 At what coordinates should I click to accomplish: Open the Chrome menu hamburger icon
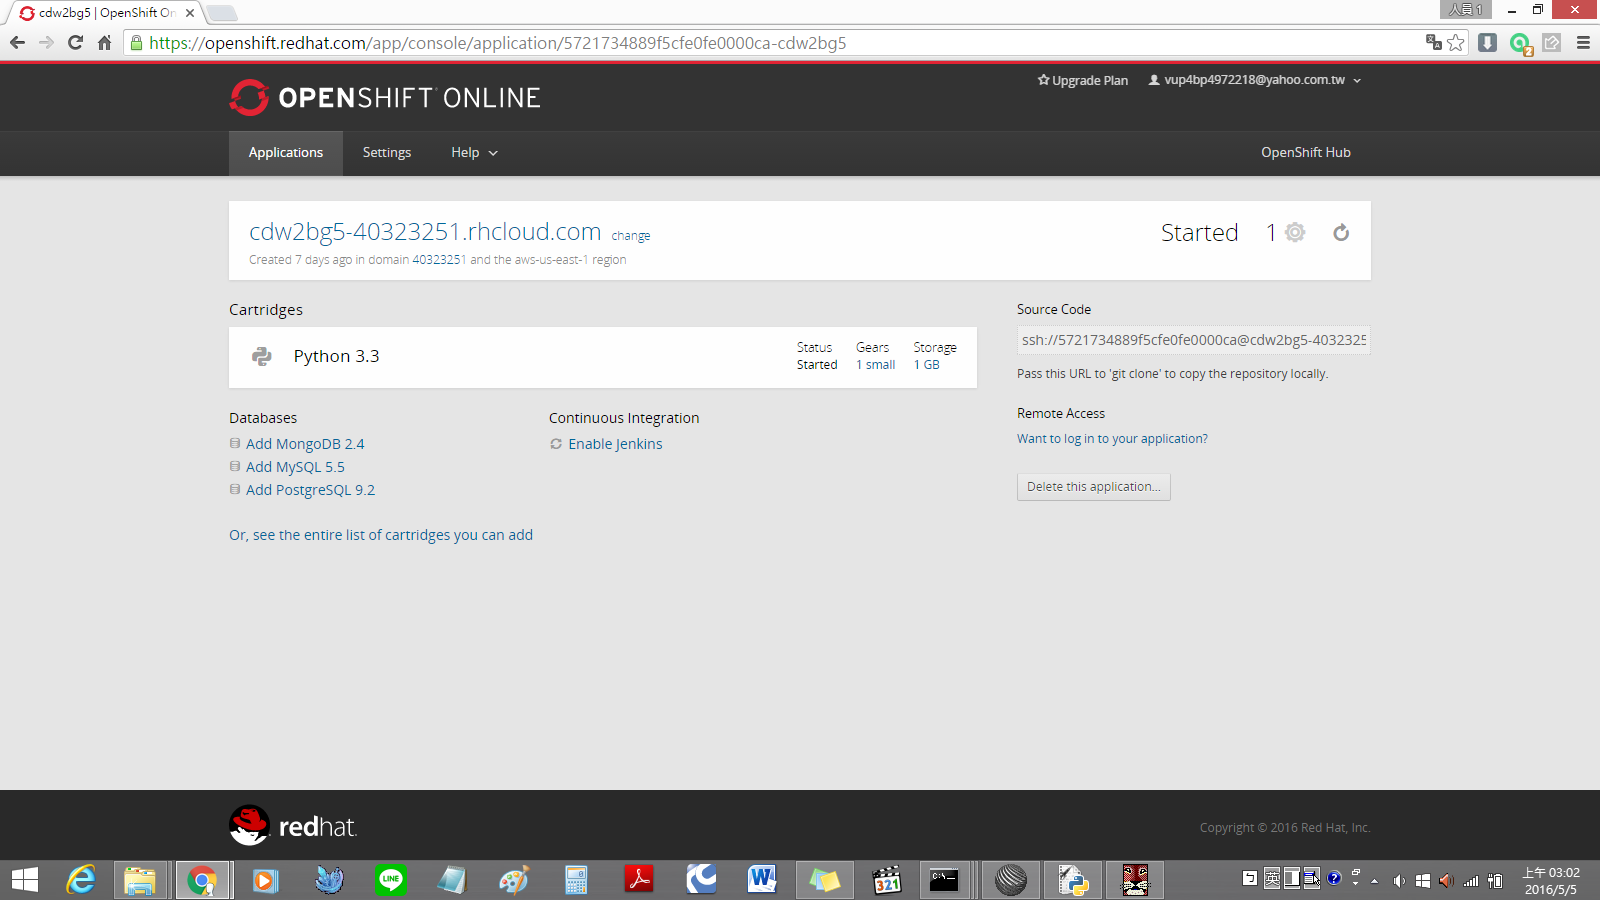[x=1583, y=42]
